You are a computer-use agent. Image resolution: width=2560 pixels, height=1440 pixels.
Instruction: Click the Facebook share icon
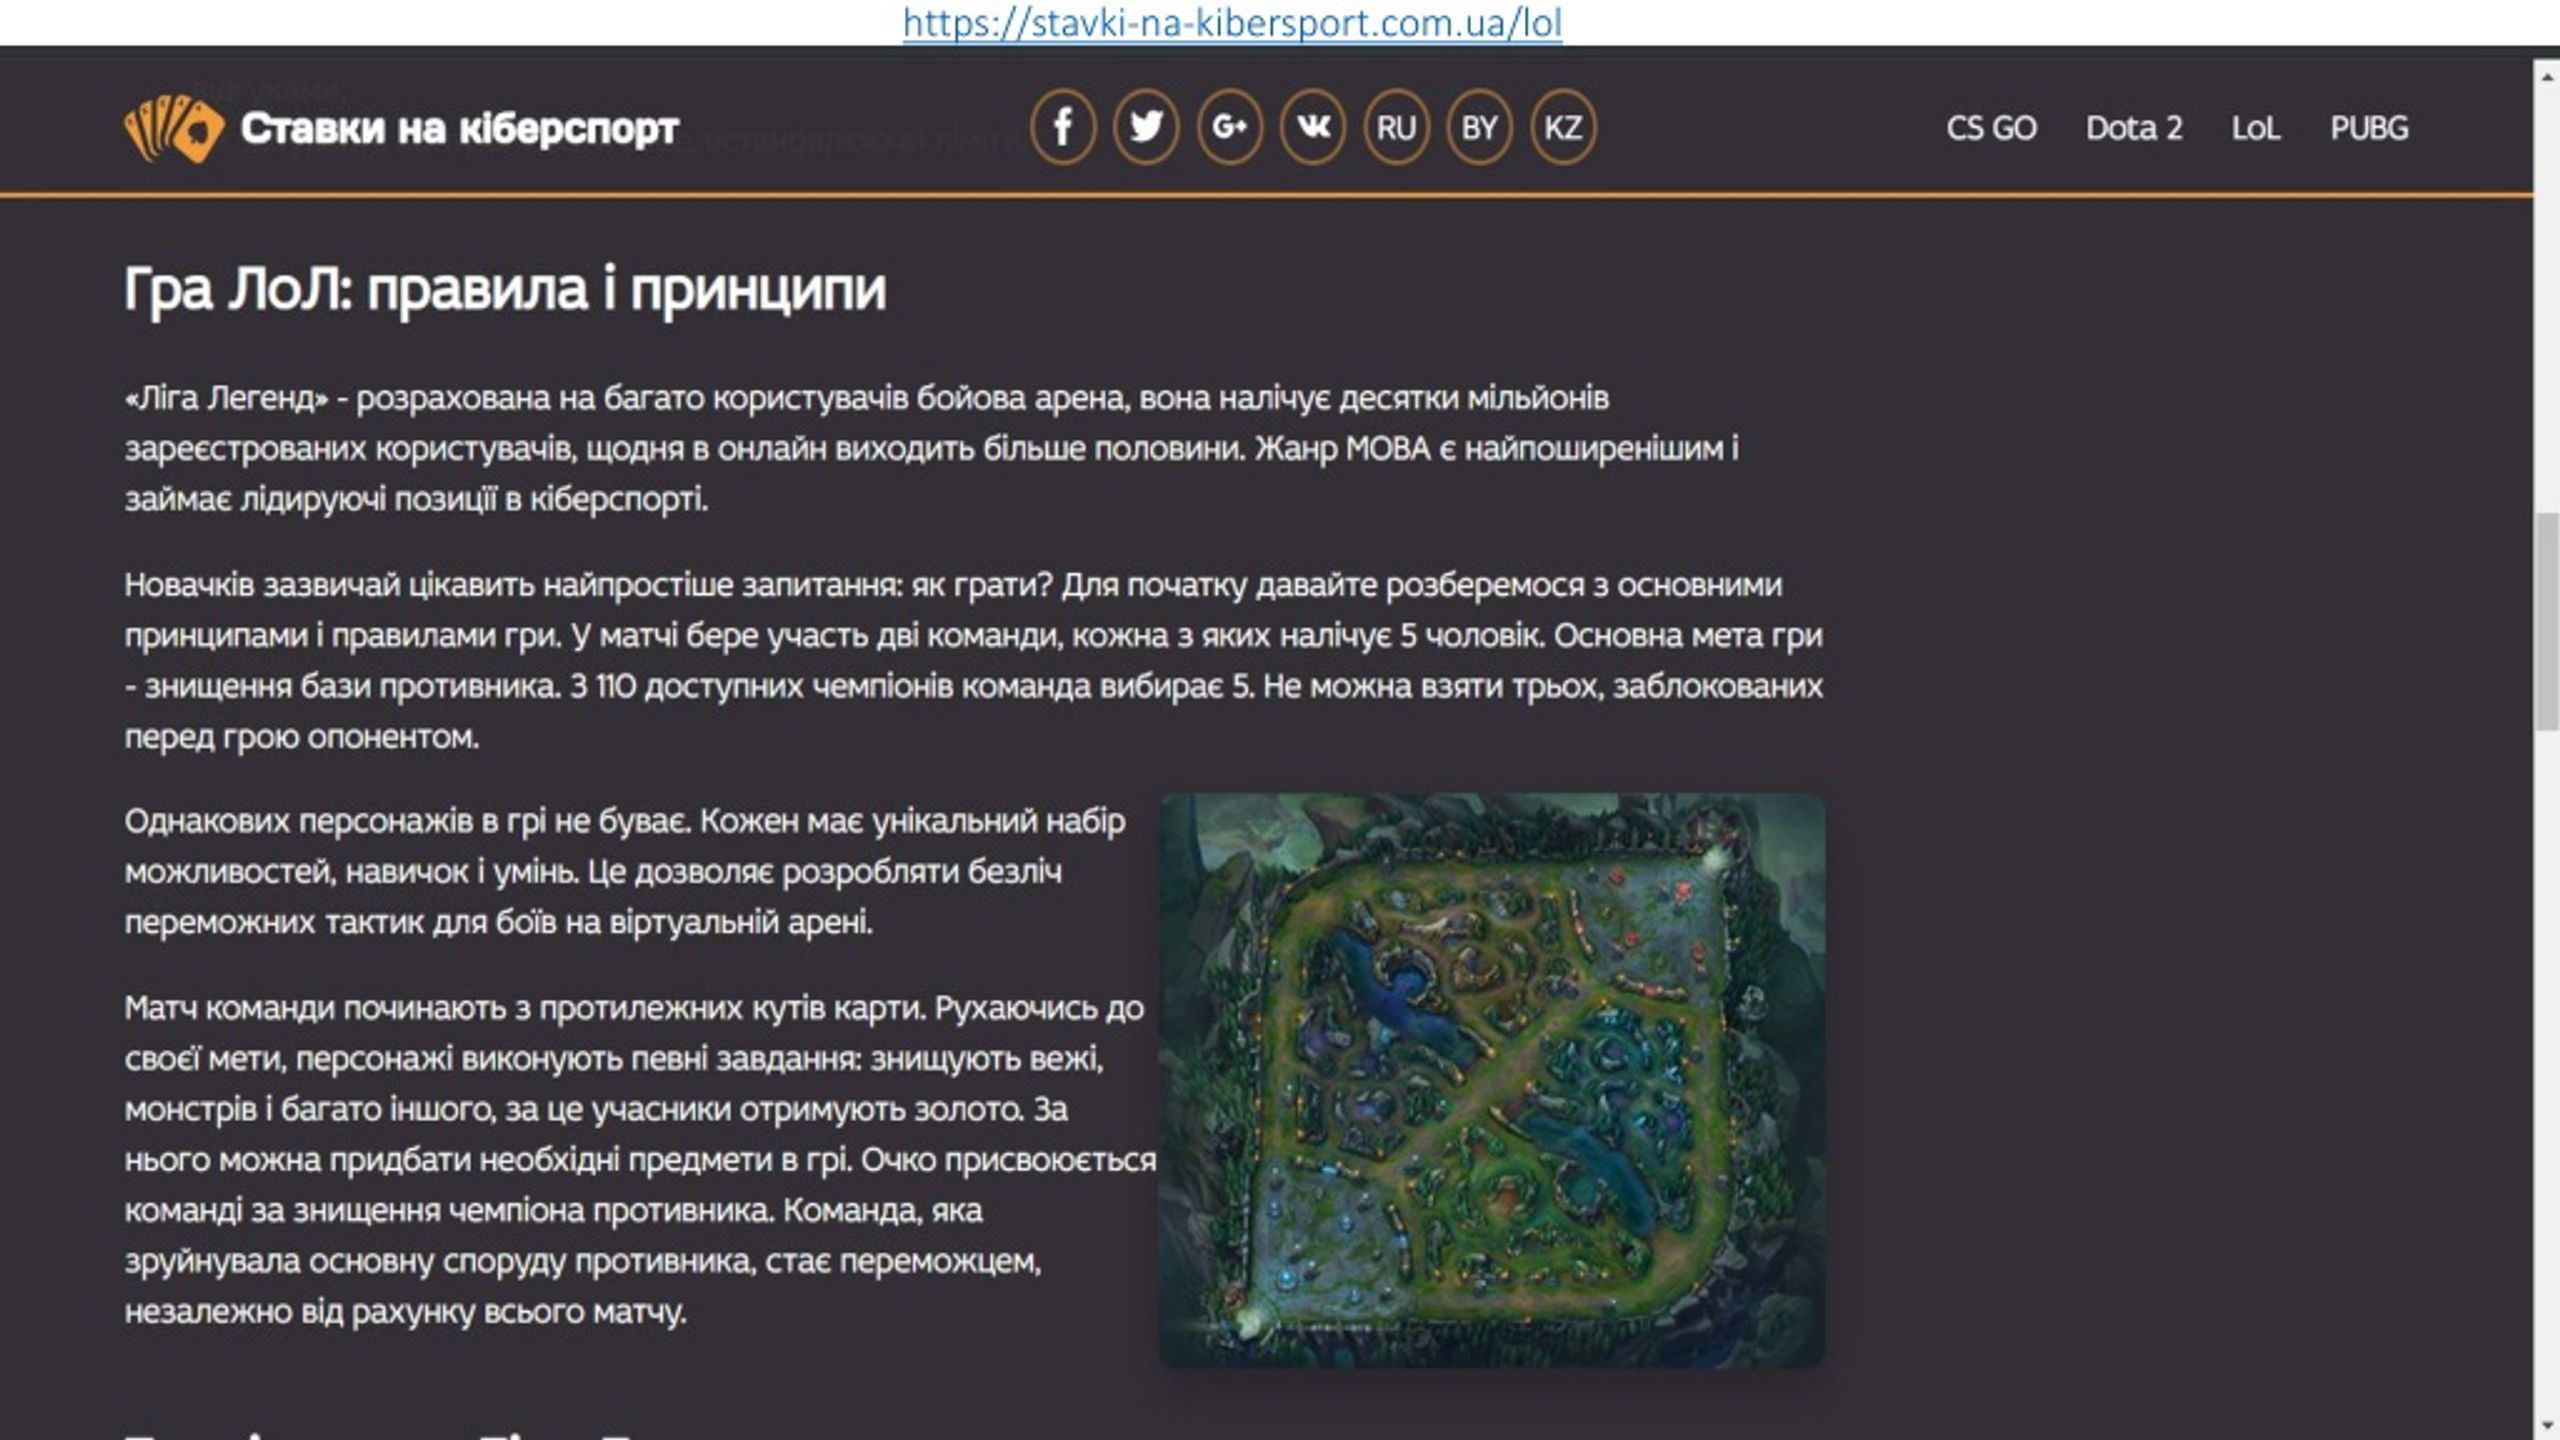[1063, 127]
